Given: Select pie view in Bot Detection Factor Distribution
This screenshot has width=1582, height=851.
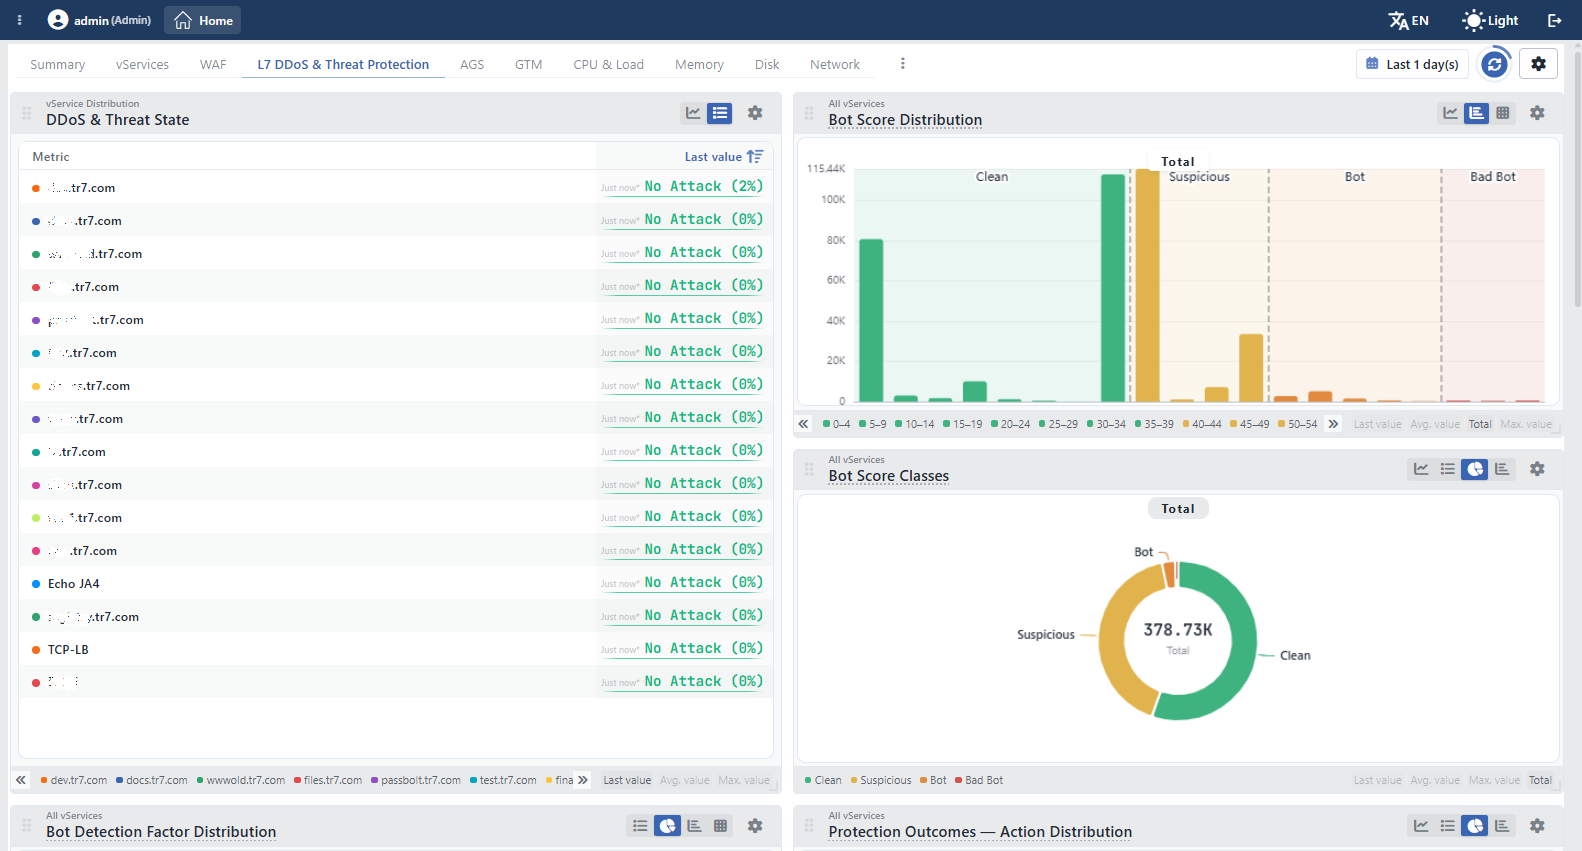Looking at the screenshot, I should pyautogui.click(x=667, y=825).
